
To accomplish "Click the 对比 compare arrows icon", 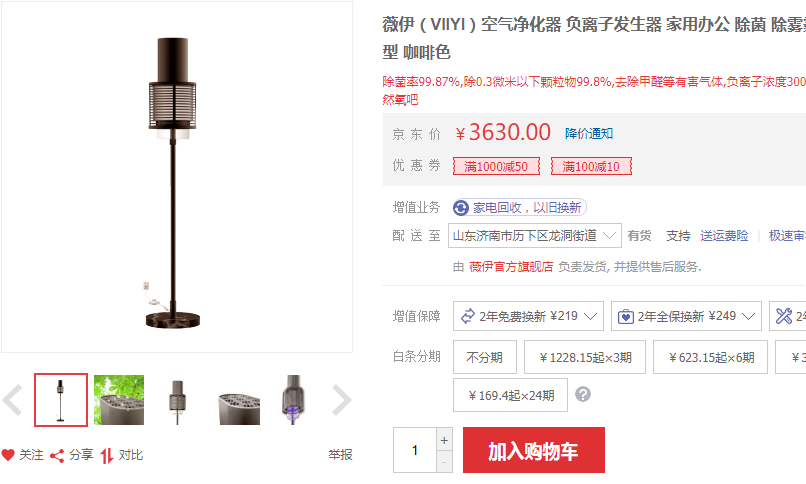I will coord(106,456).
